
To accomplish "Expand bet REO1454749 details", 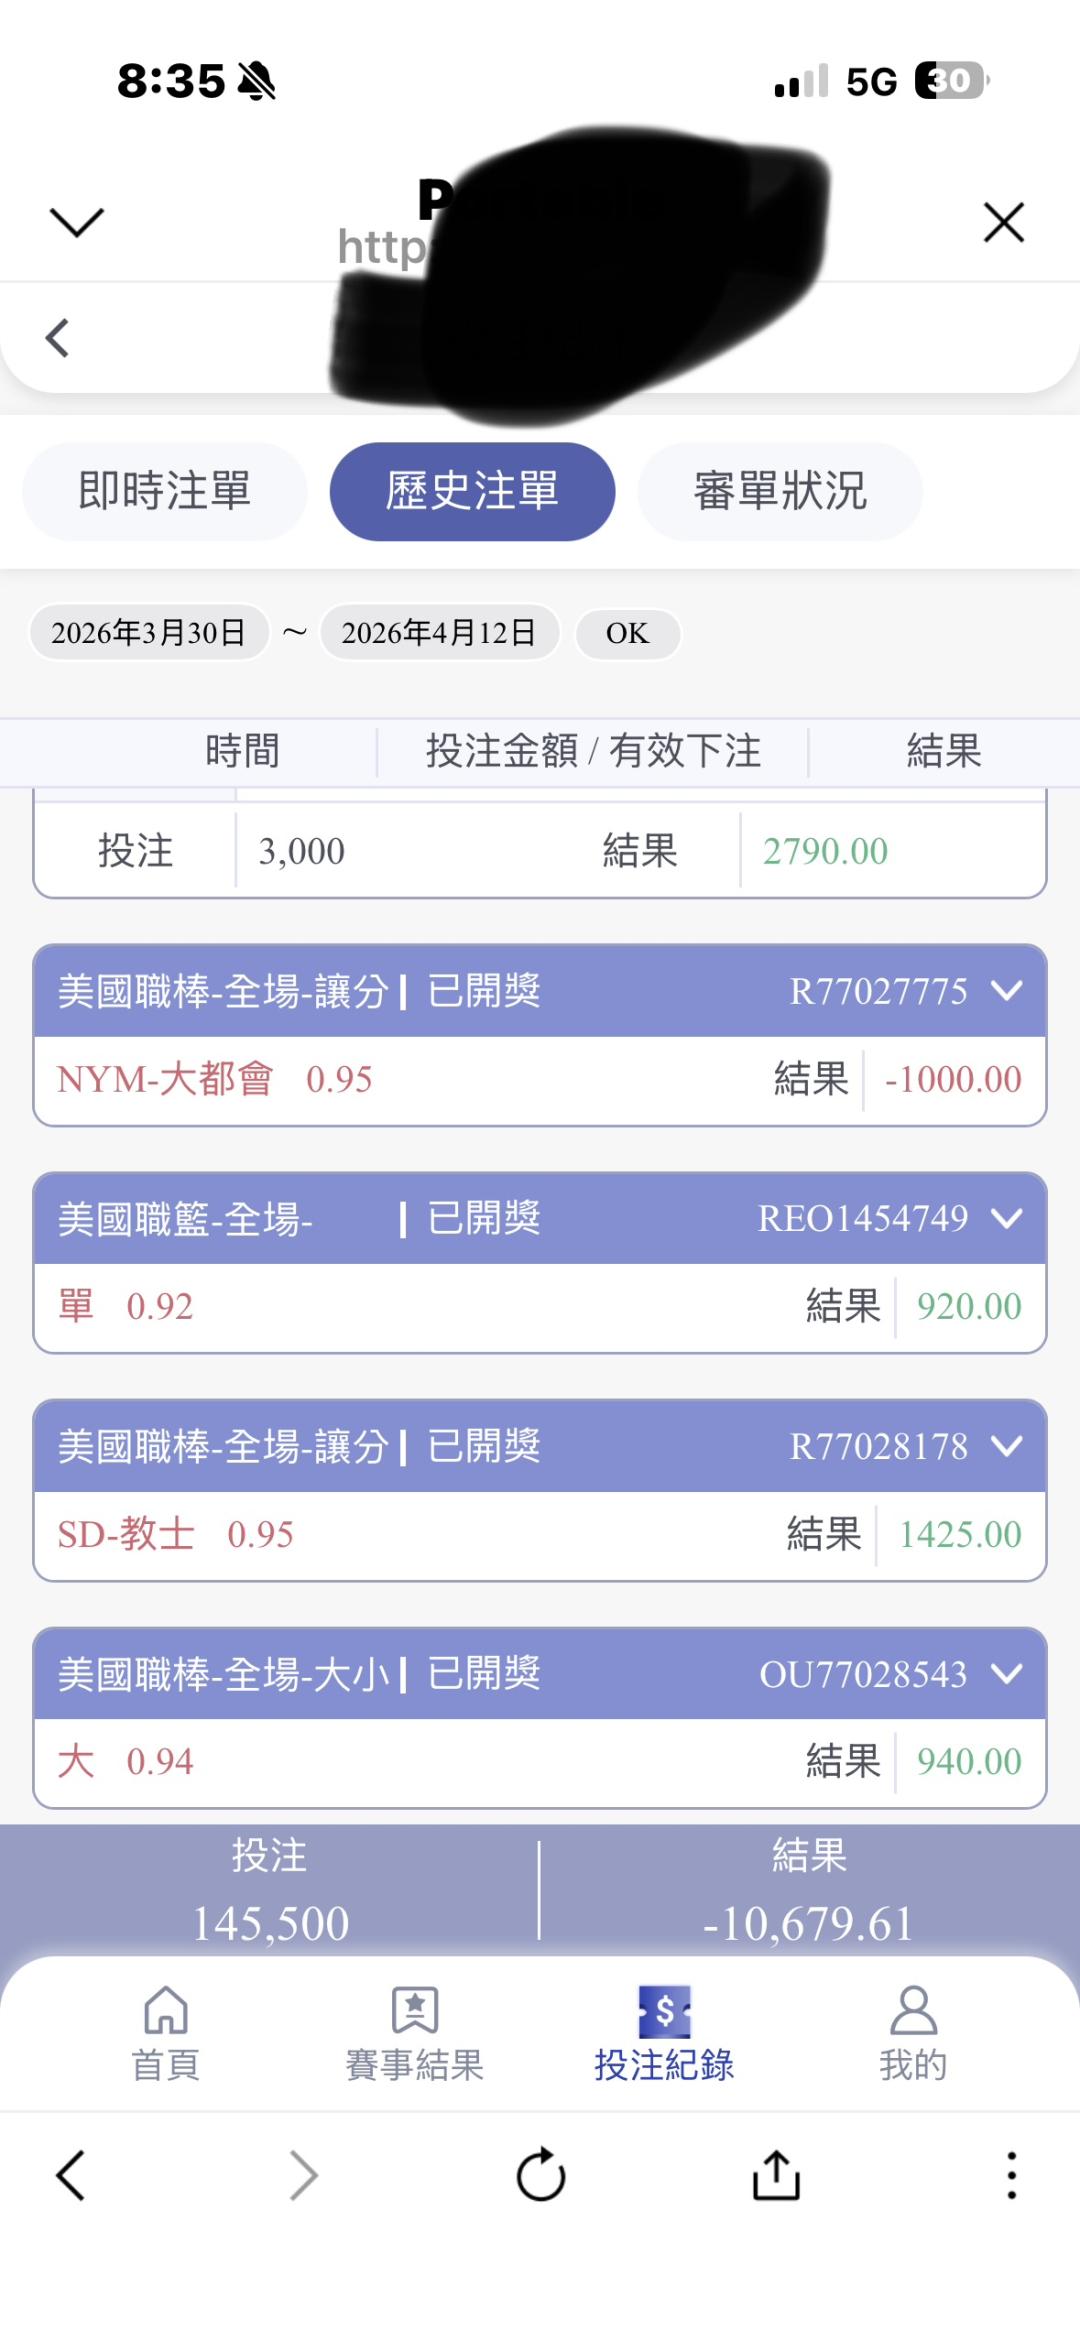I will [x=1006, y=1218].
